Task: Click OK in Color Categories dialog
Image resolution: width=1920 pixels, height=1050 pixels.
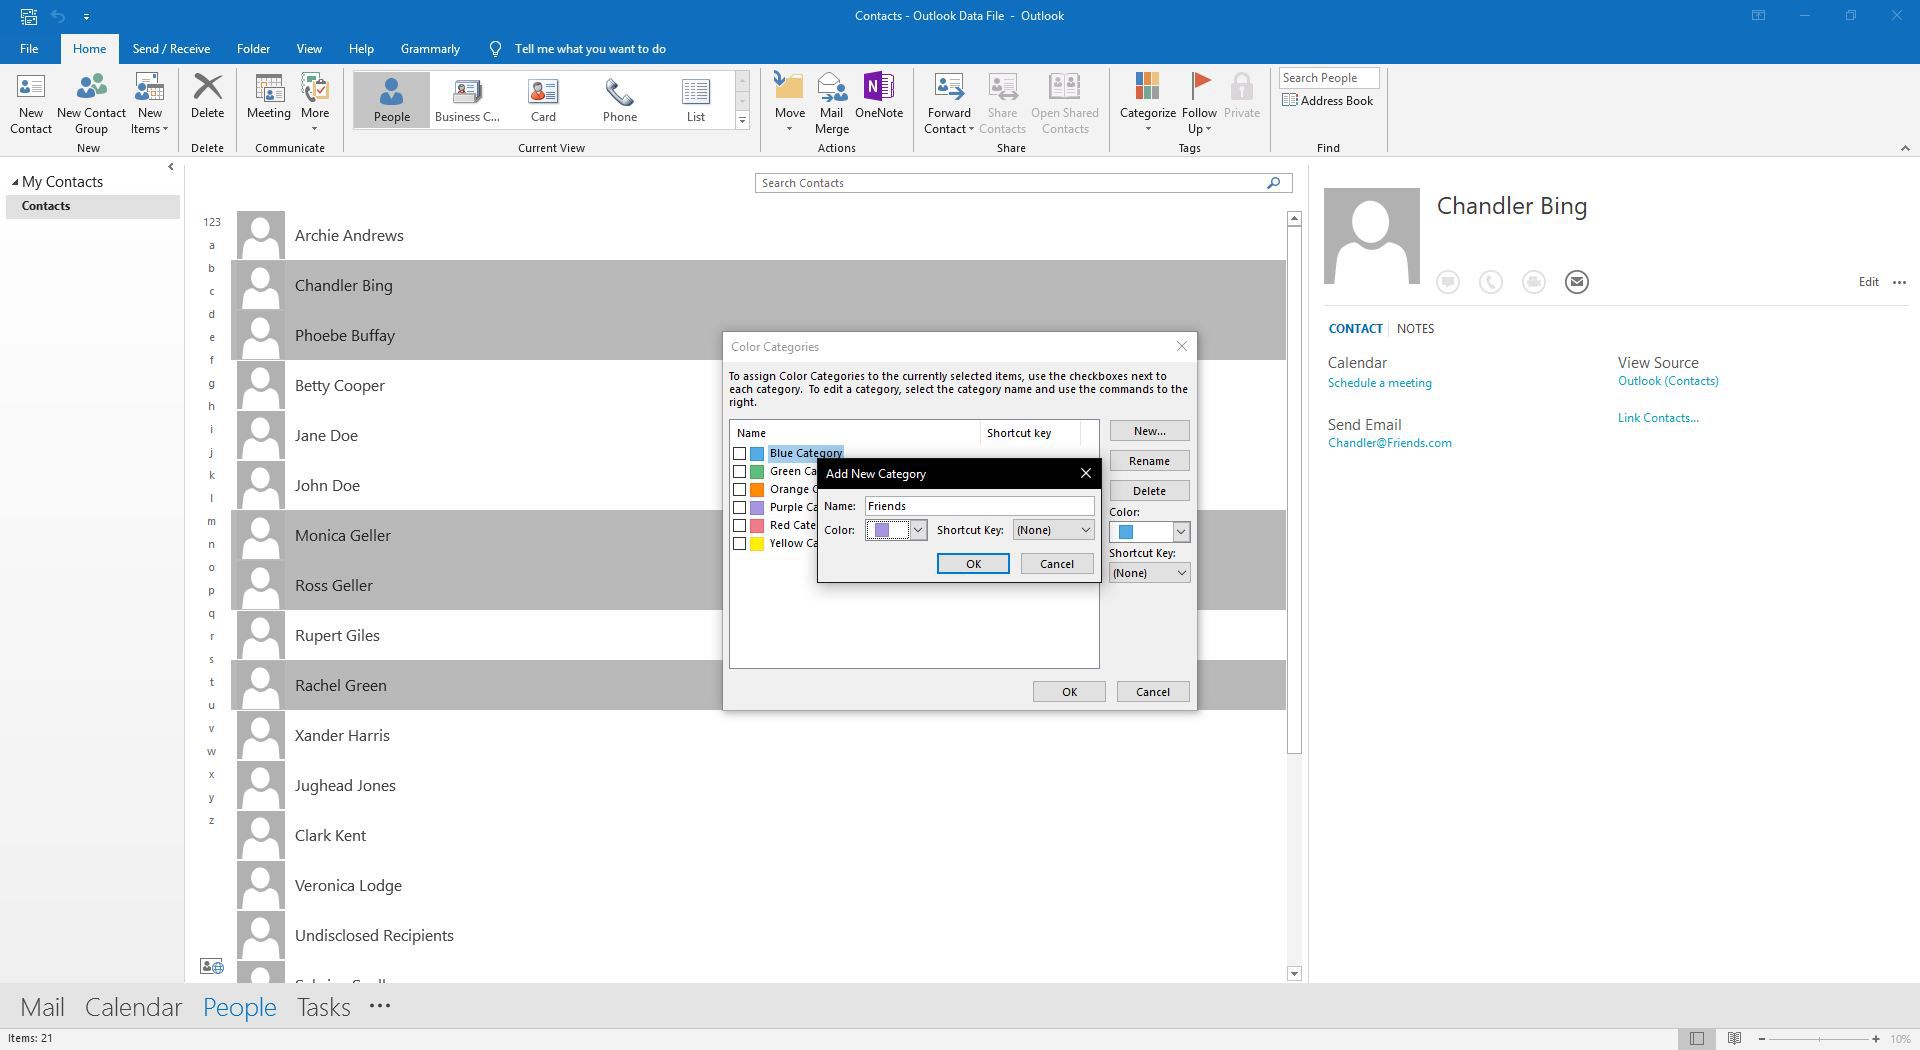Action: pos(1069,692)
